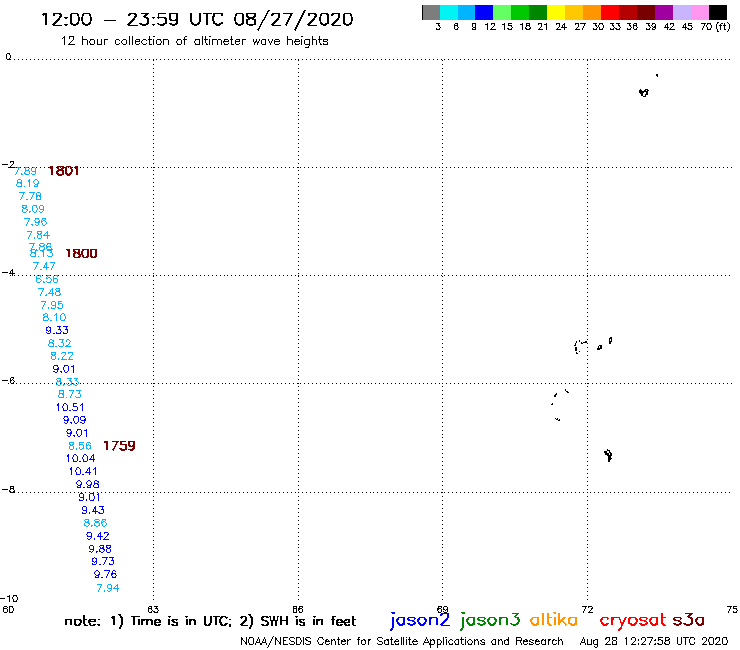
Task: Click the Aug 28 12:27:58 UTC timestamp
Action: [x=654, y=641]
